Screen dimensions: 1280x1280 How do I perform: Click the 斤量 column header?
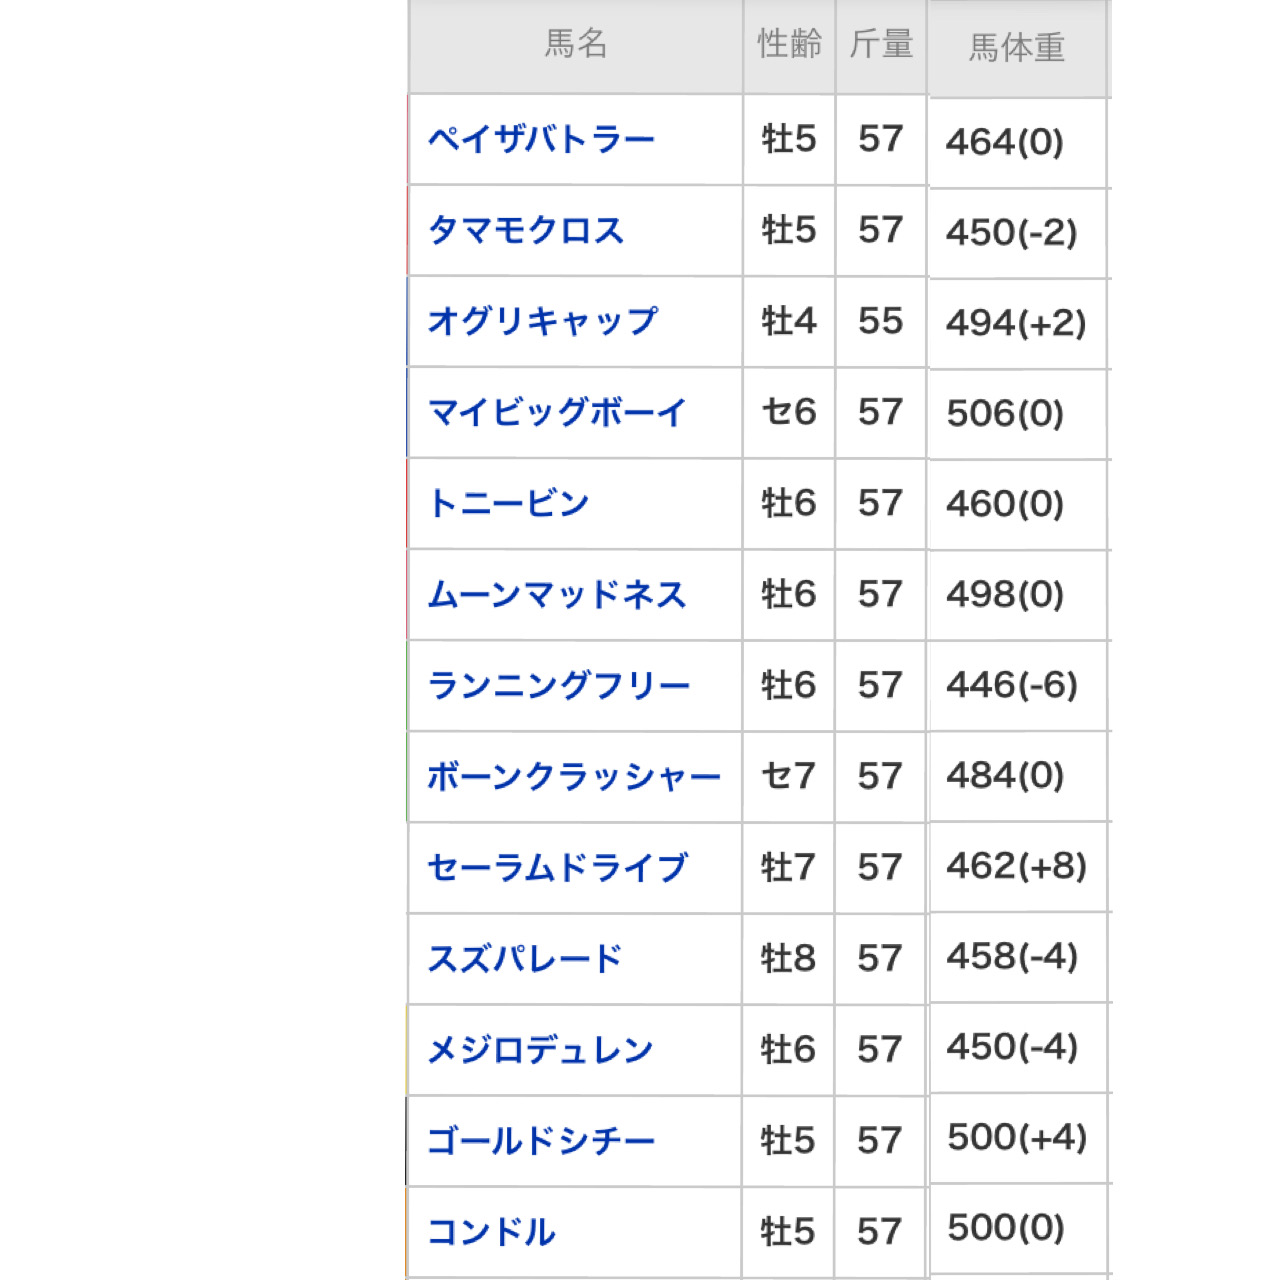point(881,45)
